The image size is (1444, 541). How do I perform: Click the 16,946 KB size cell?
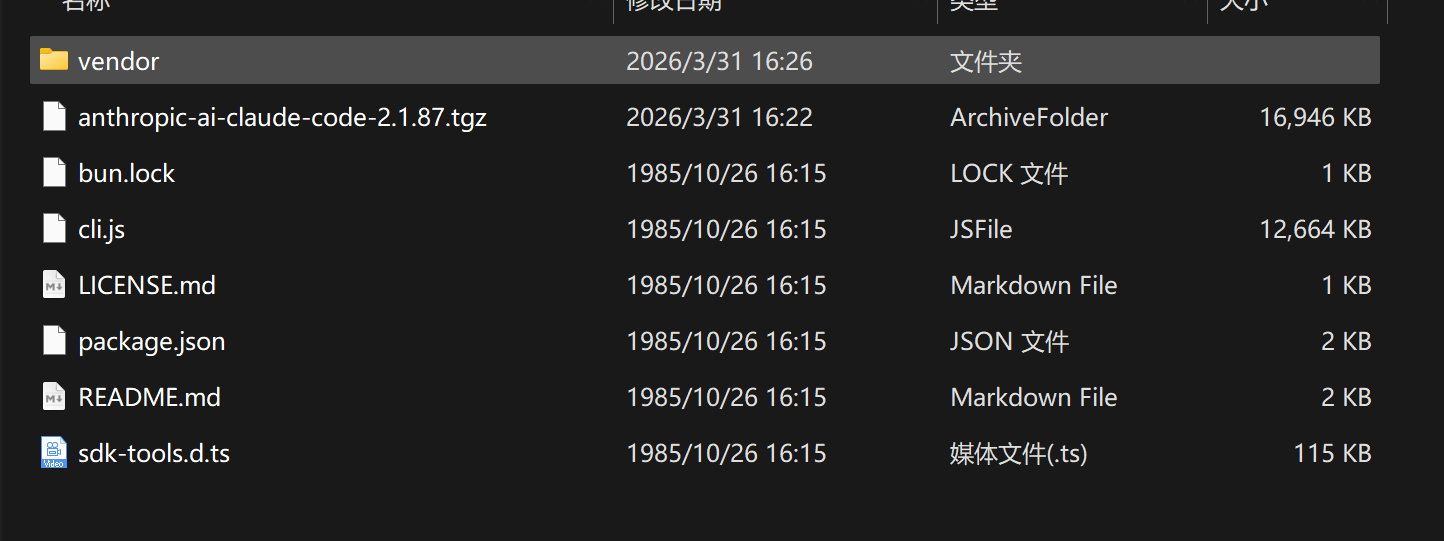[x=1315, y=117]
